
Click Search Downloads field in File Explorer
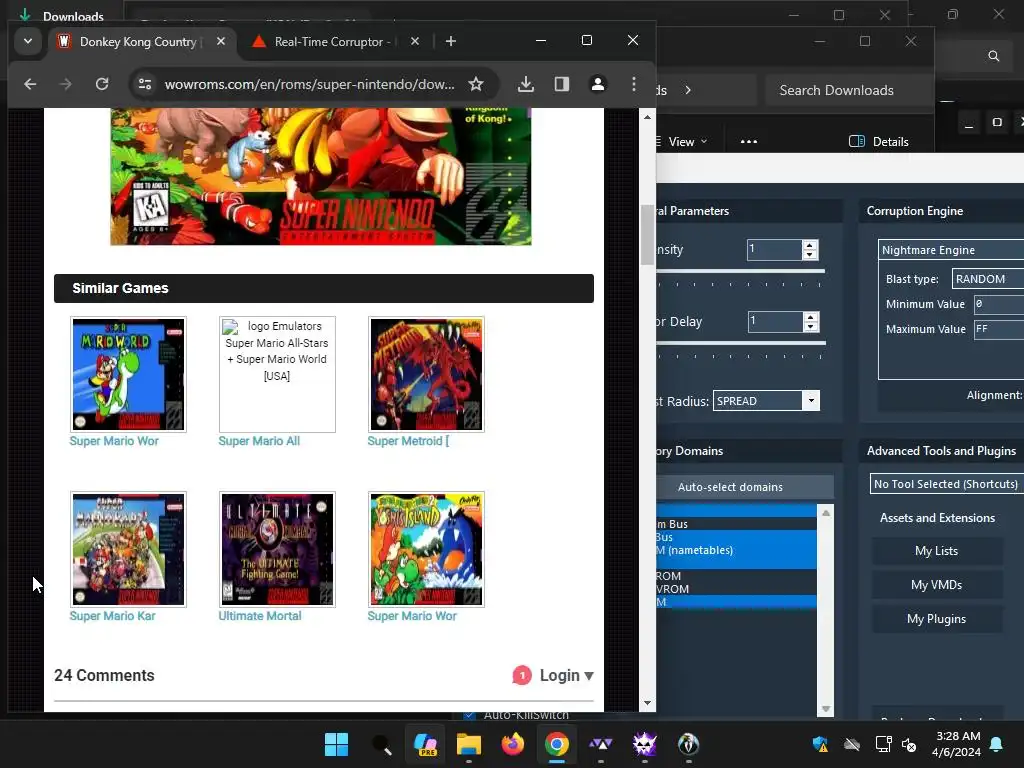coord(848,90)
